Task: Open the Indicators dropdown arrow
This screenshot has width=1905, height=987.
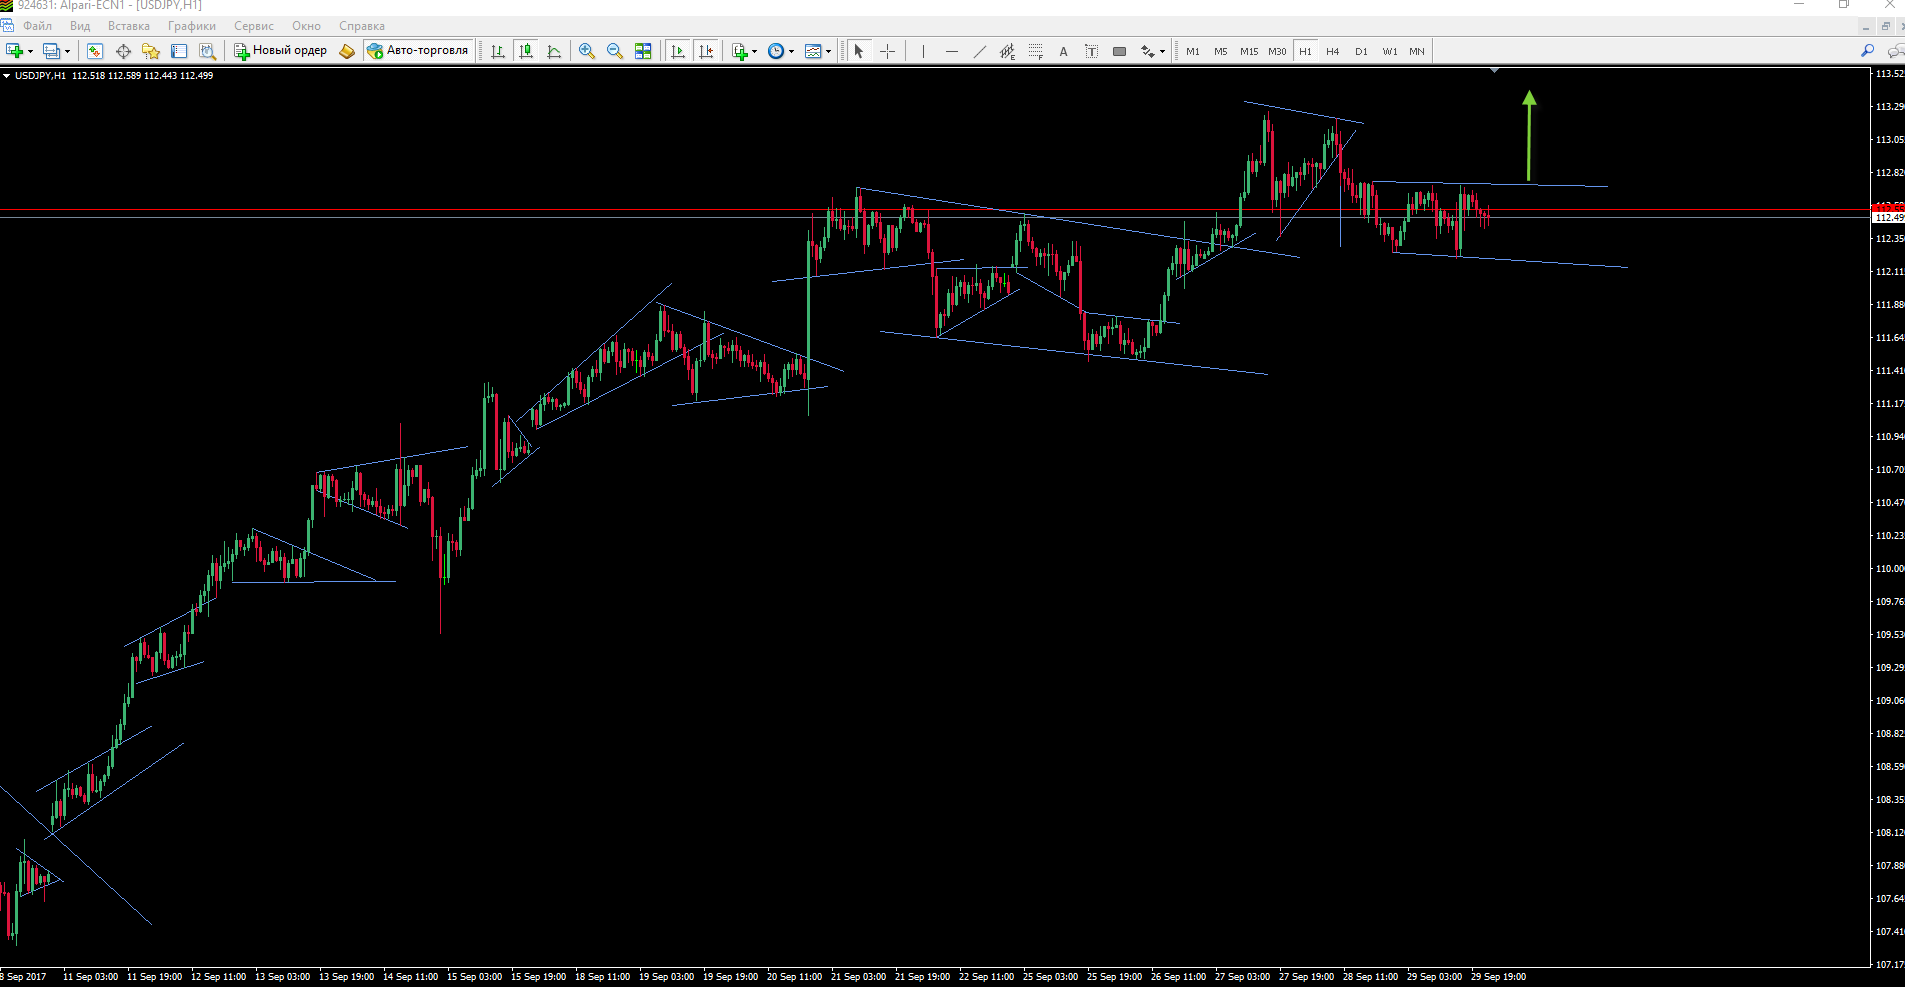Action: (x=755, y=52)
